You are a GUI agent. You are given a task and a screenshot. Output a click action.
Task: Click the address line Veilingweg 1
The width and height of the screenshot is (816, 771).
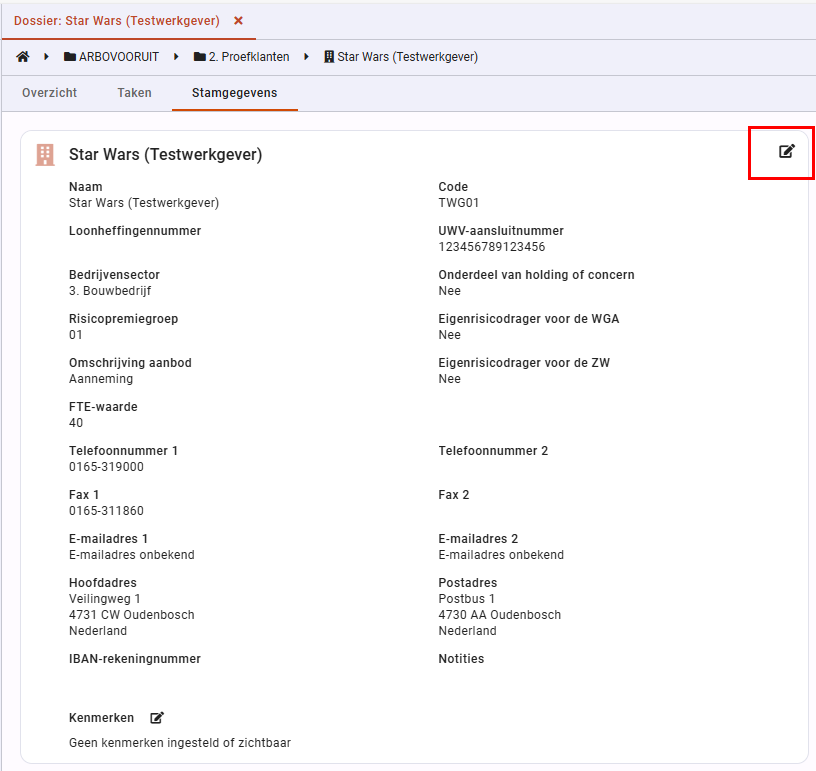105,599
